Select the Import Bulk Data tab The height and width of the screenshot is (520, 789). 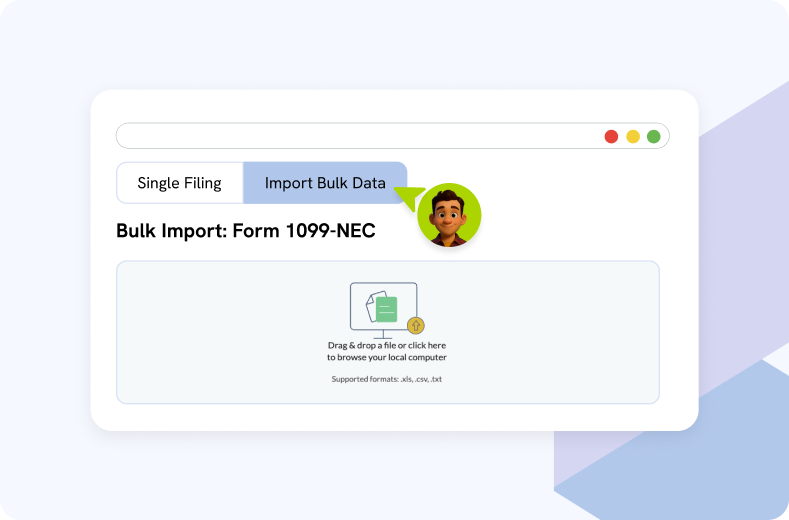[x=325, y=183]
